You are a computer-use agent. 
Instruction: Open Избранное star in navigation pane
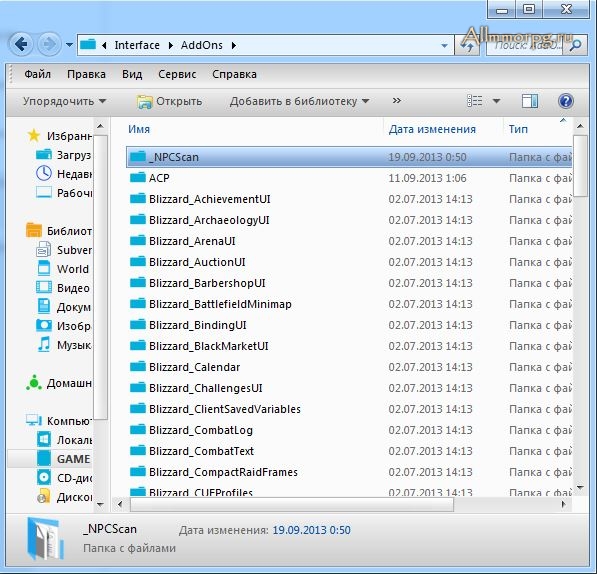(x=34, y=135)
